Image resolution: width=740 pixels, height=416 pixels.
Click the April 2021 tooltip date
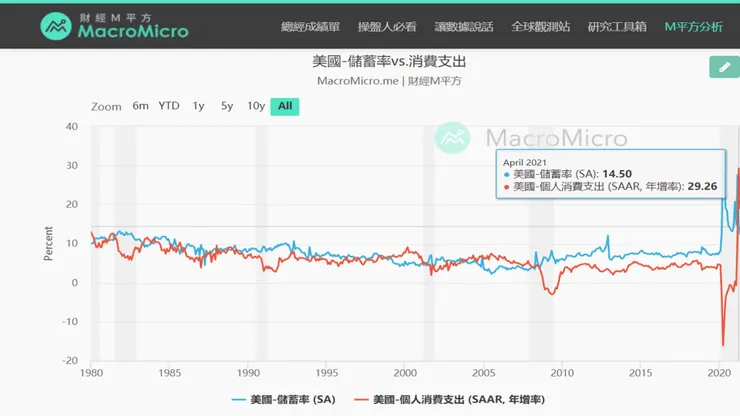coord(525,162)
